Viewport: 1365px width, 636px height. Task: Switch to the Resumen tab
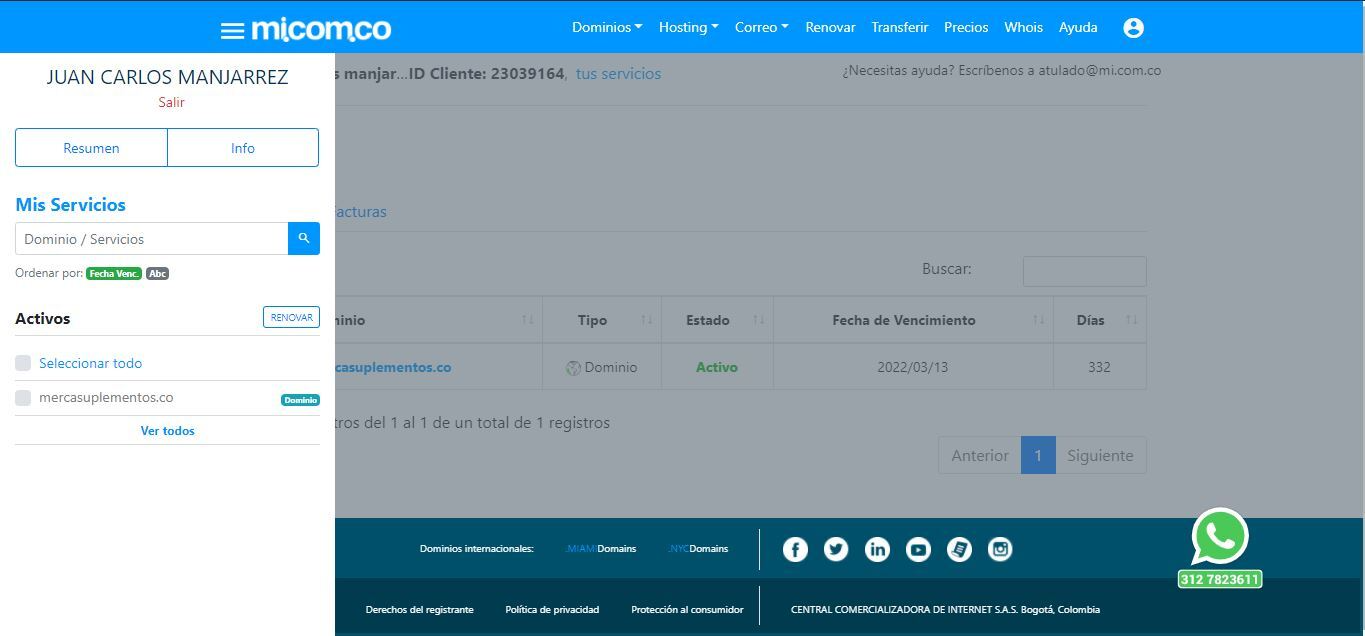coord(91,147)
